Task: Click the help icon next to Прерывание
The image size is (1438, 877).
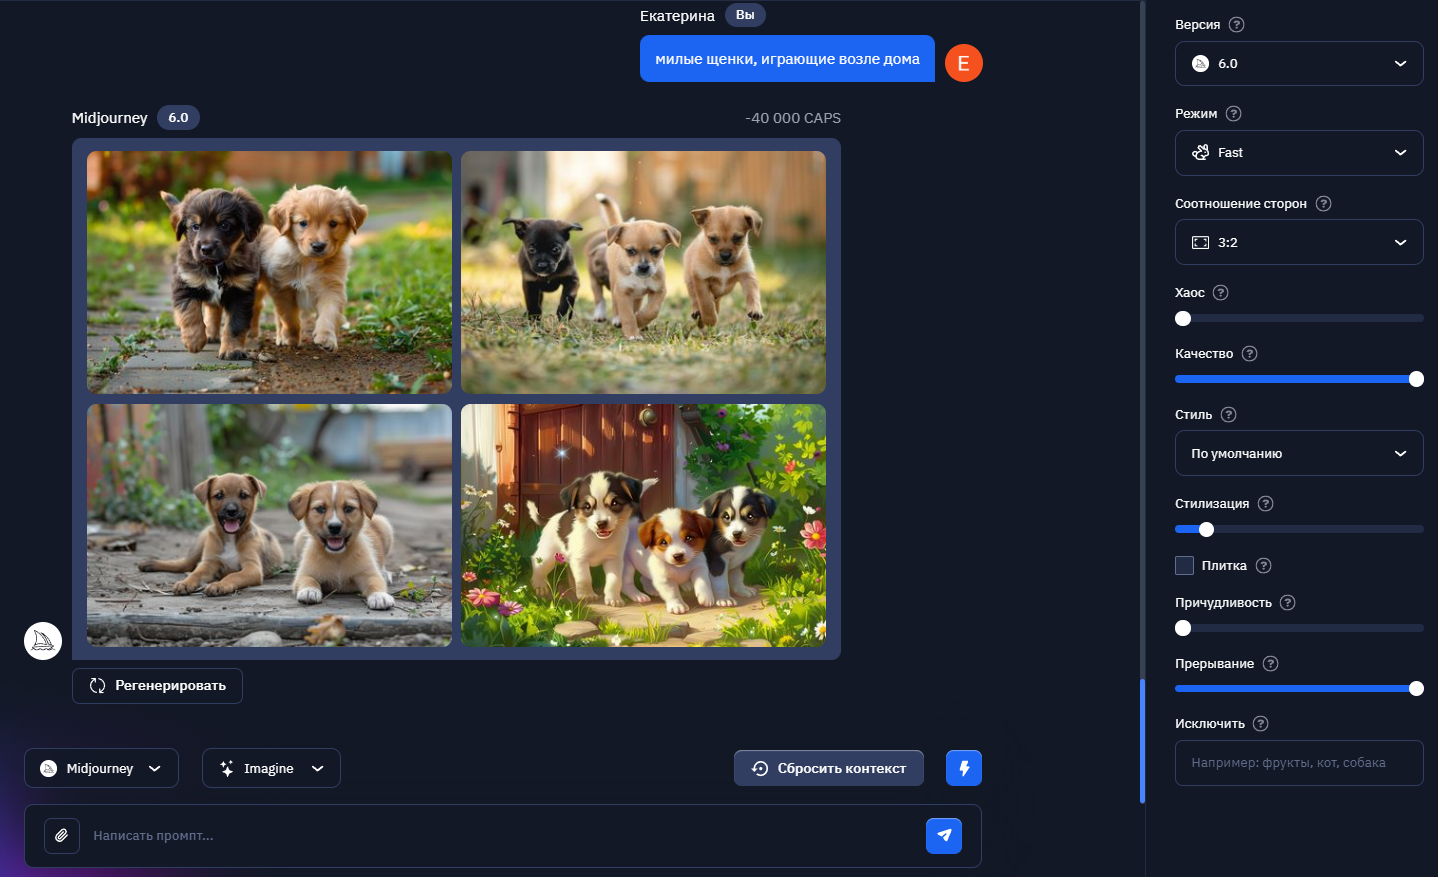Action: 1270,664
